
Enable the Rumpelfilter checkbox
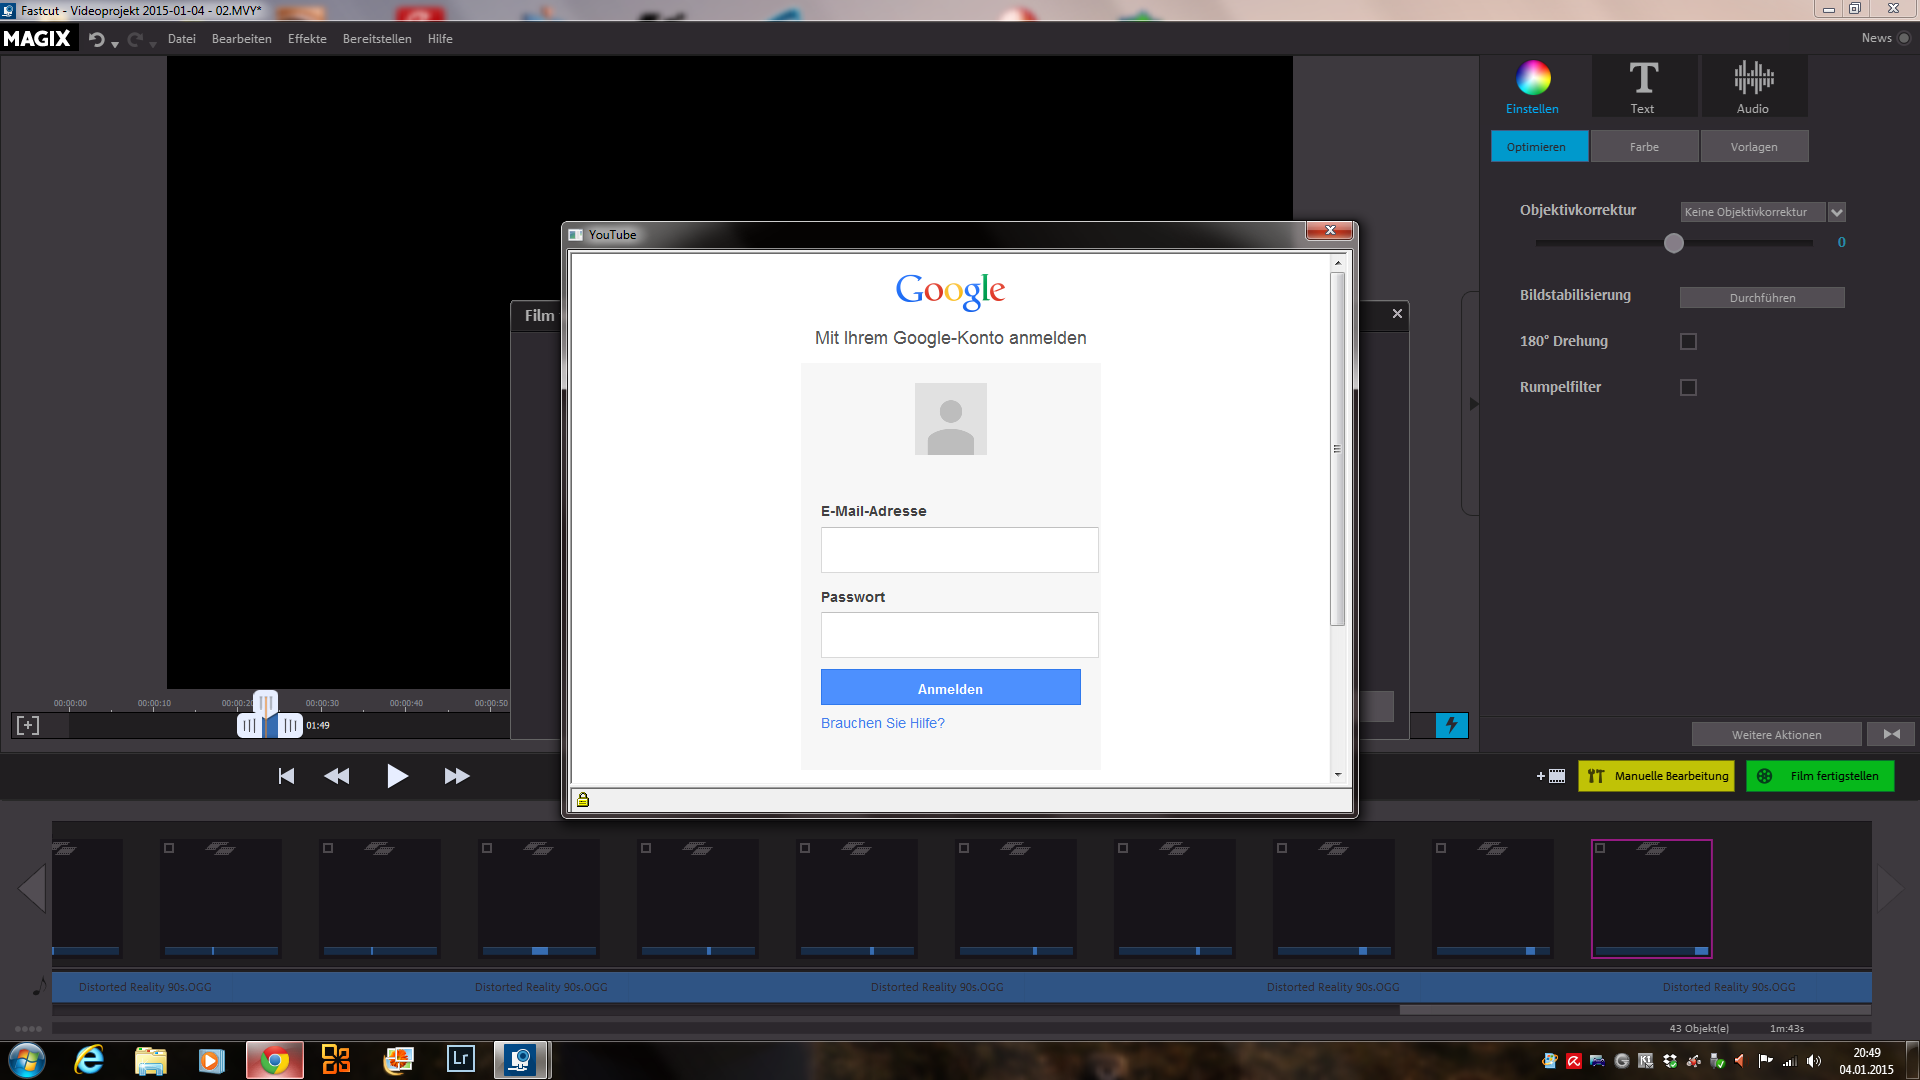click(x=1688, y=387)
